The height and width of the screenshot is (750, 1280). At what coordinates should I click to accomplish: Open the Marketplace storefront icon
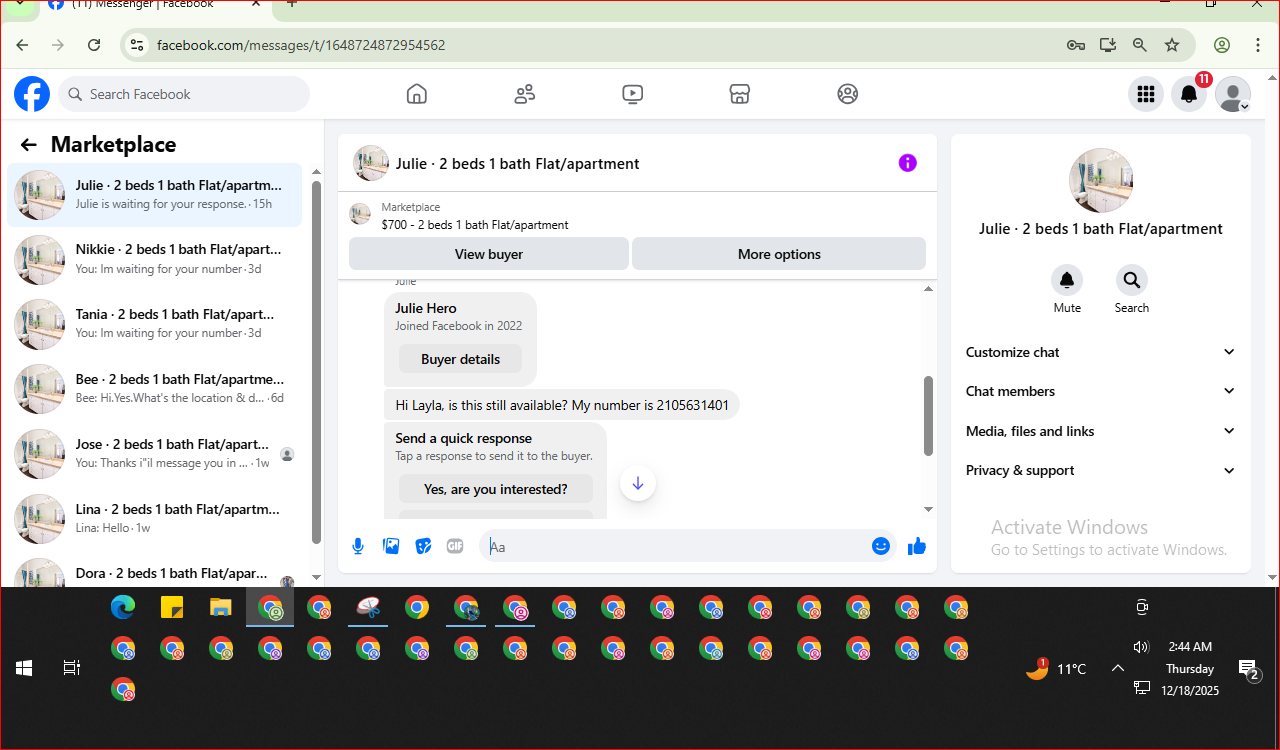tap(739, 94)
